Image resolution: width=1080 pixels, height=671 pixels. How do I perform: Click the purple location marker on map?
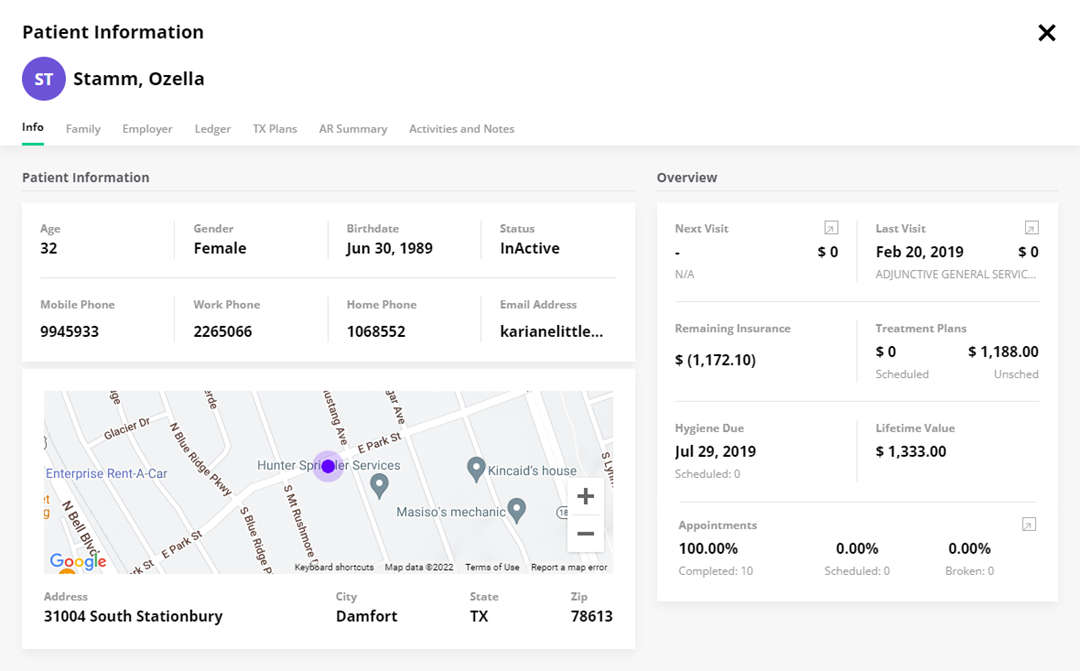(328, 466)
